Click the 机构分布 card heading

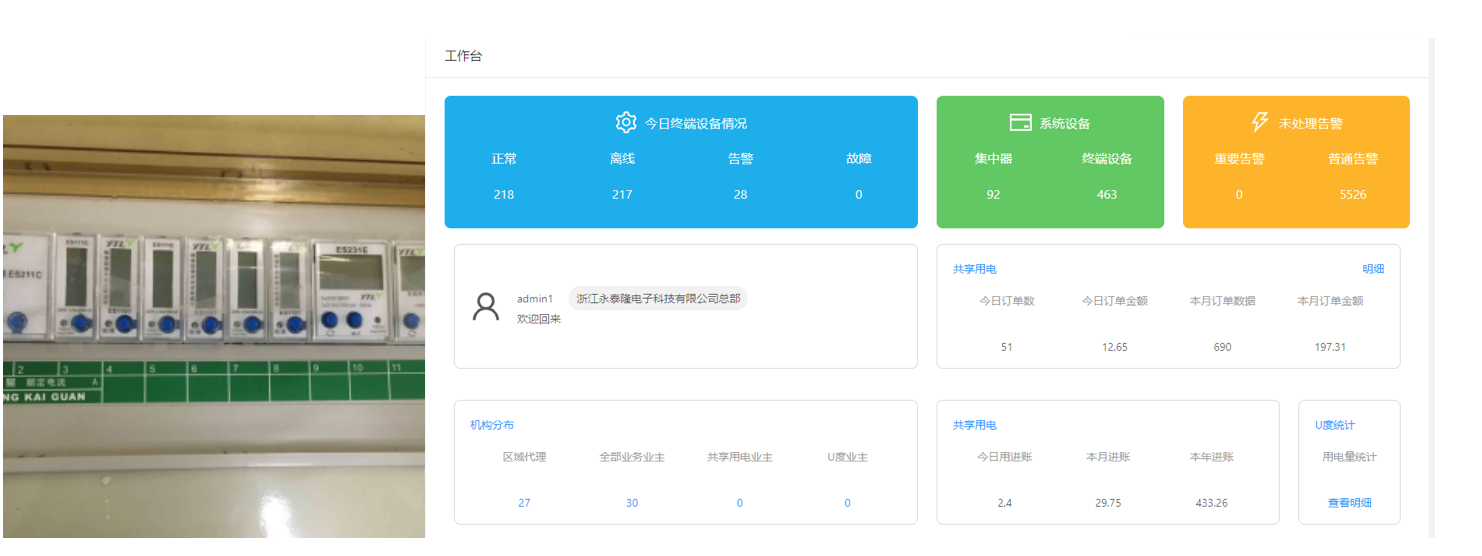click(x=492, y=425)
